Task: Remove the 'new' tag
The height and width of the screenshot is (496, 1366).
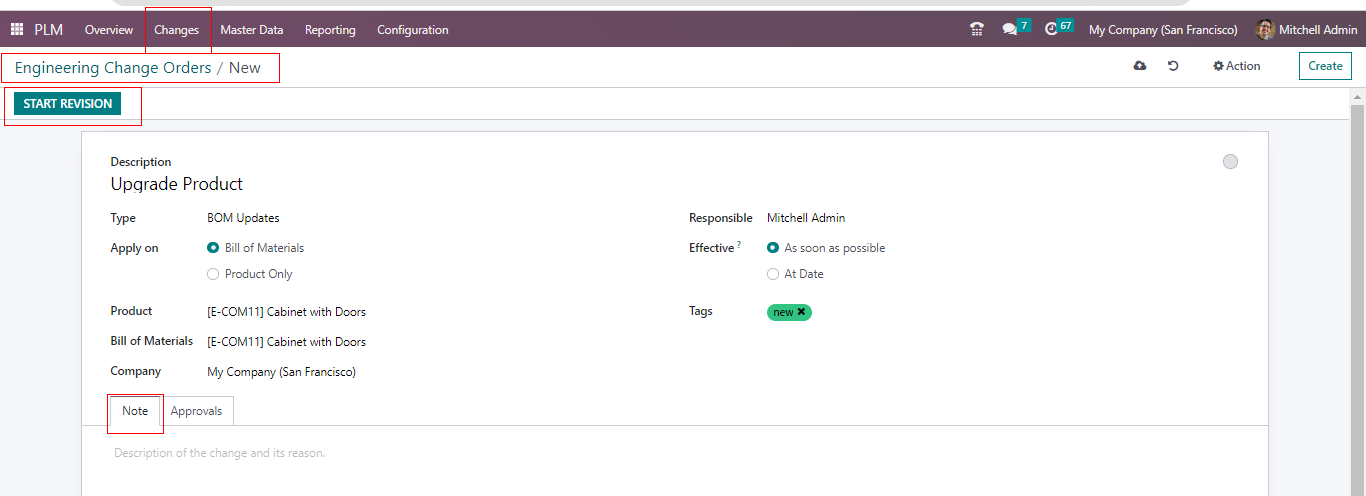Action: click(801, 312)
